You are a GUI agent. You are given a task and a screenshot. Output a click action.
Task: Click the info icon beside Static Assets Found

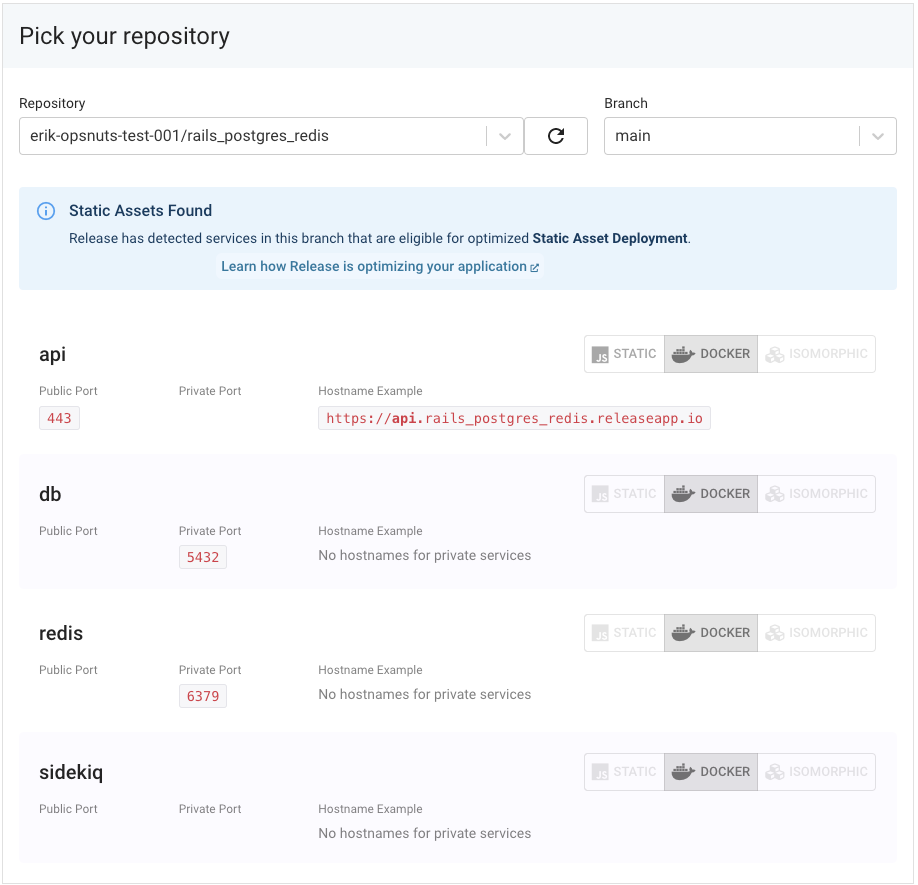tap(46, 211)
